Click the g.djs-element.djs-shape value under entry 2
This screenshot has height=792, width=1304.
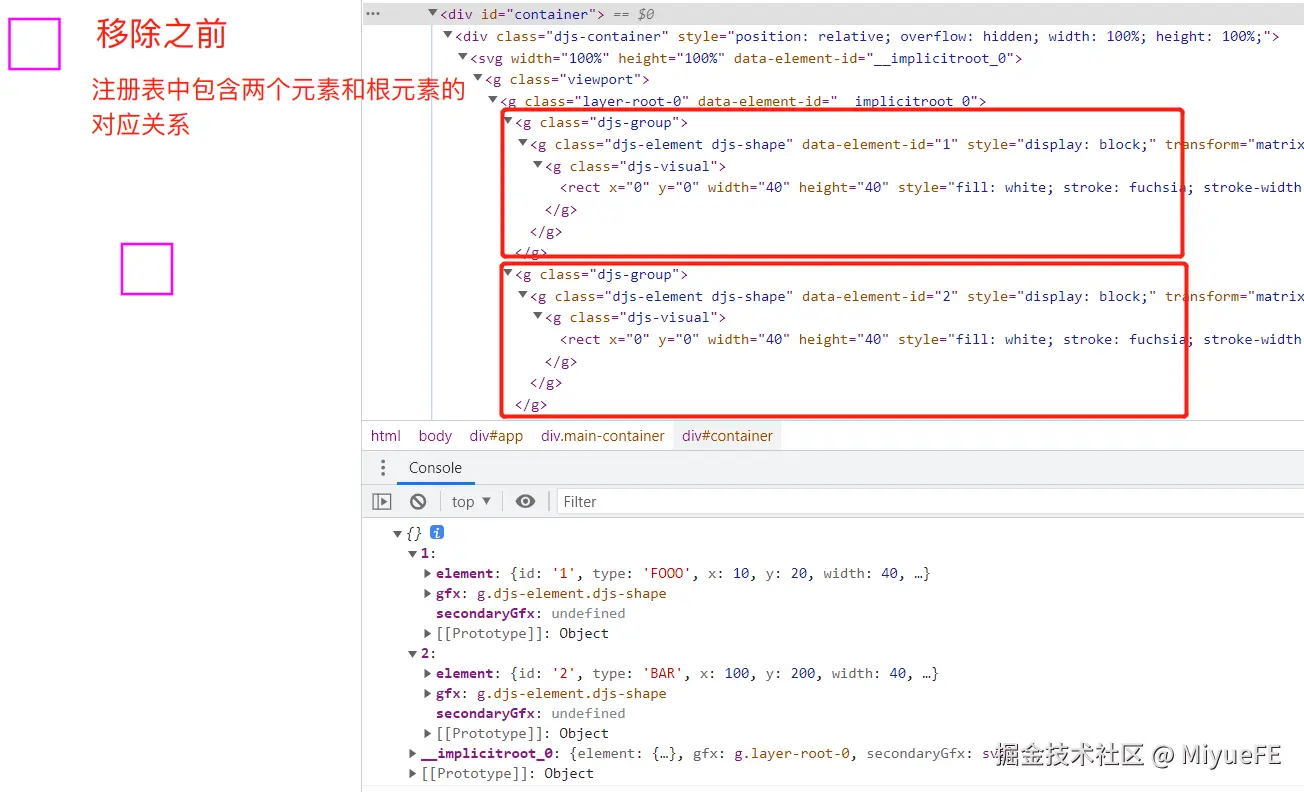[571, 694]
